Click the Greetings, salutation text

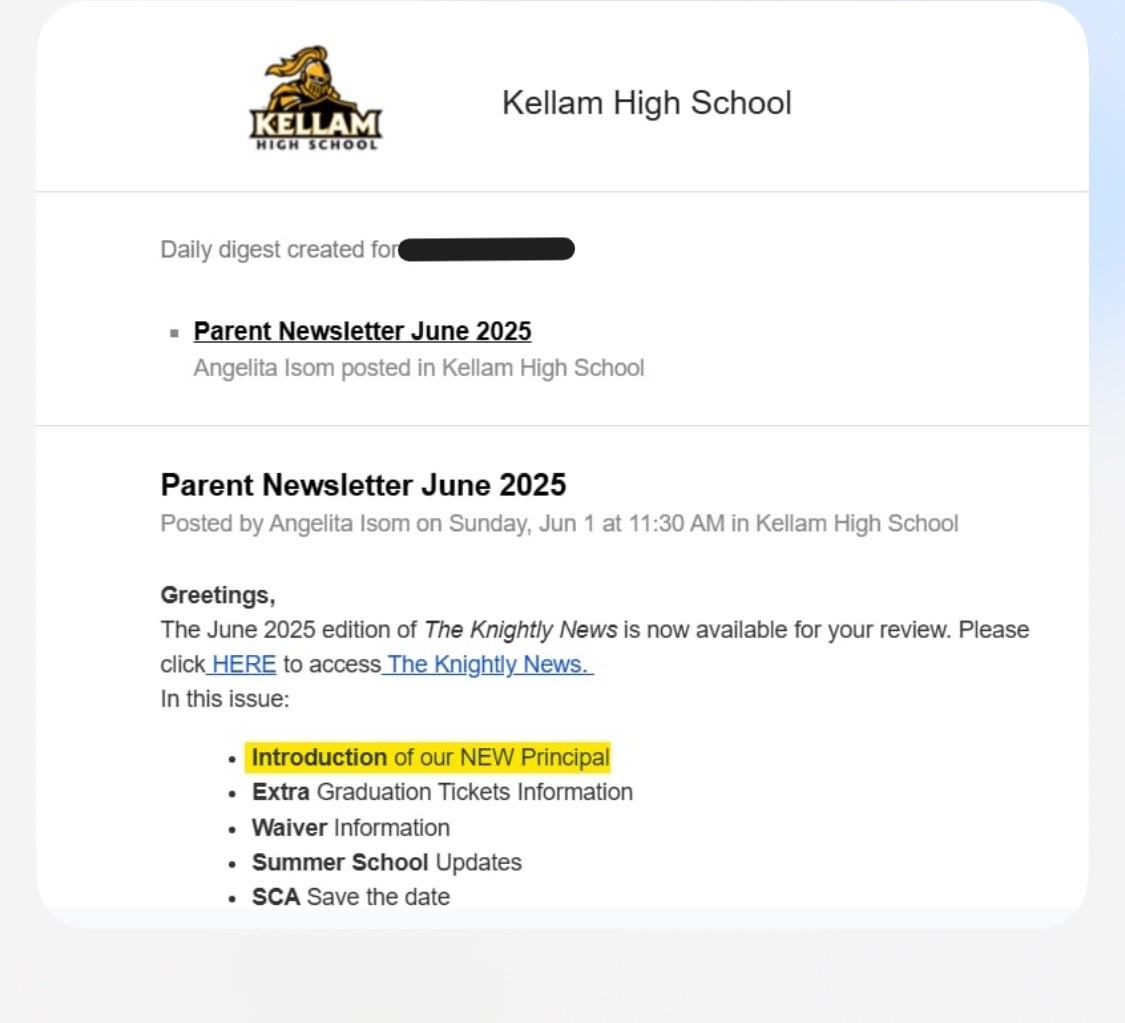[x=218, y=595]
